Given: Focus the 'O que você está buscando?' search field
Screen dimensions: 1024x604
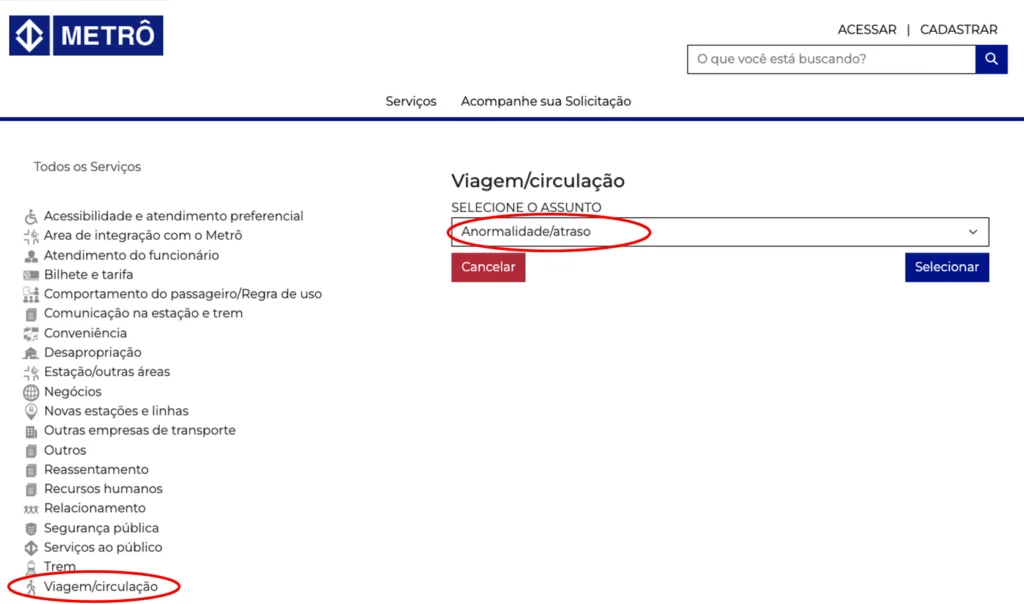Looking at the screenshot, I should tap(830, 59).
